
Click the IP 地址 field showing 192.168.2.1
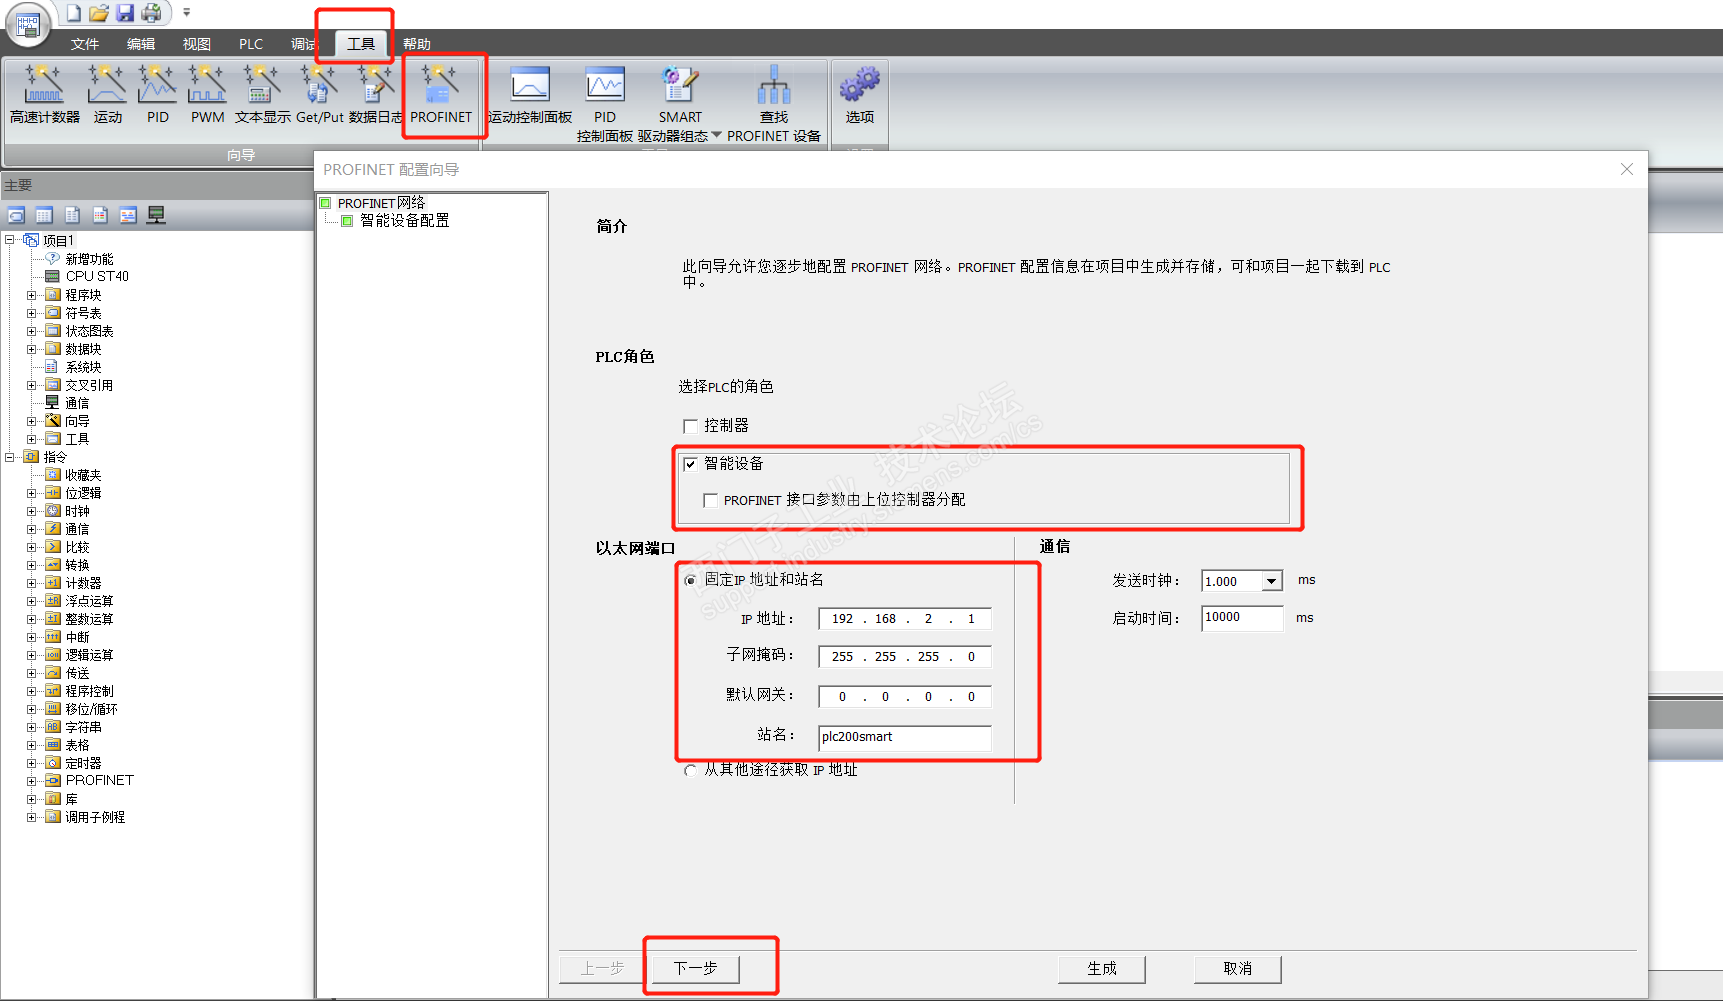[x=905, y=619]
